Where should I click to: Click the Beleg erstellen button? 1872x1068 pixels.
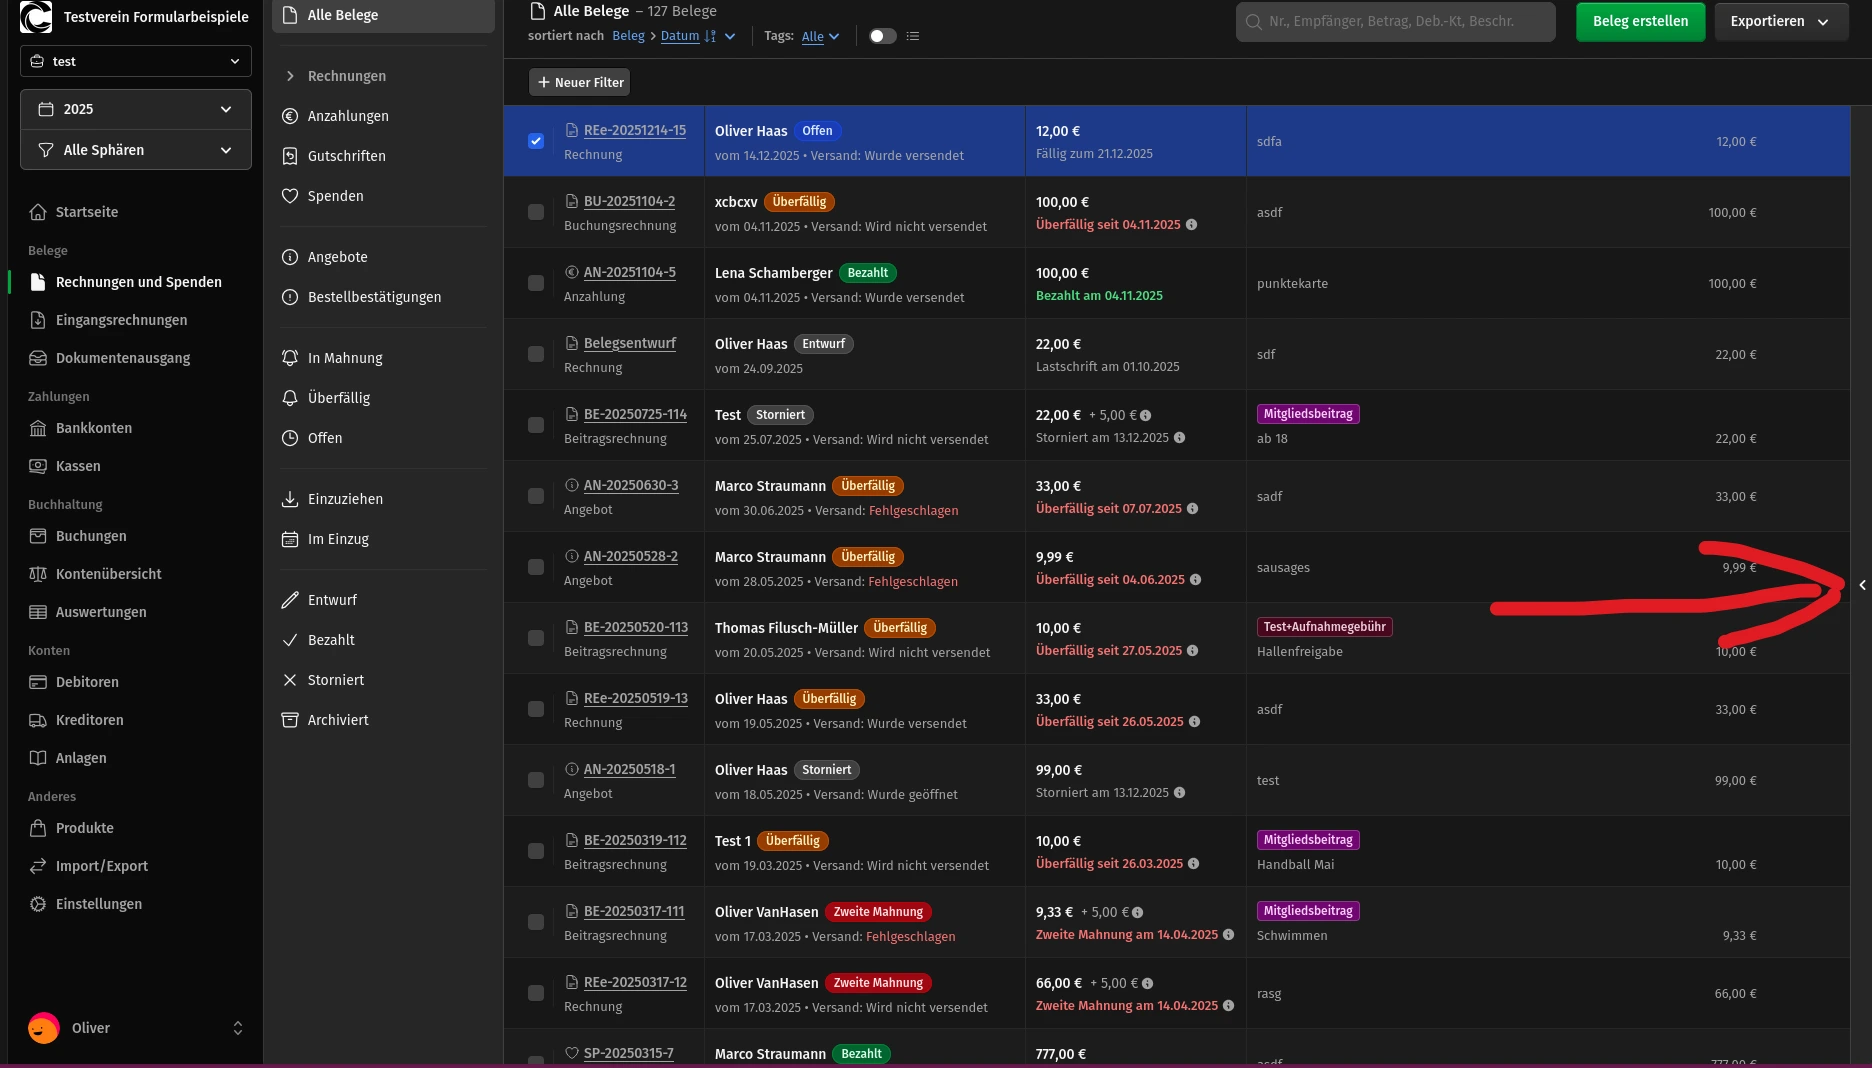[x=1640, y=21]
